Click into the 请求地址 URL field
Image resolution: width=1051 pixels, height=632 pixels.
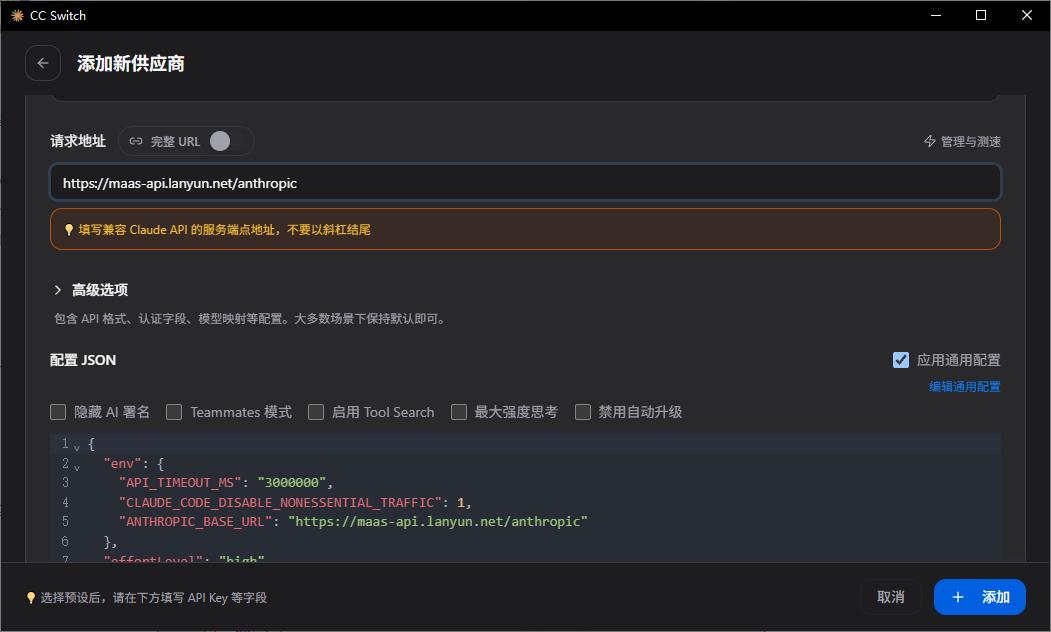tap(526, 183)
